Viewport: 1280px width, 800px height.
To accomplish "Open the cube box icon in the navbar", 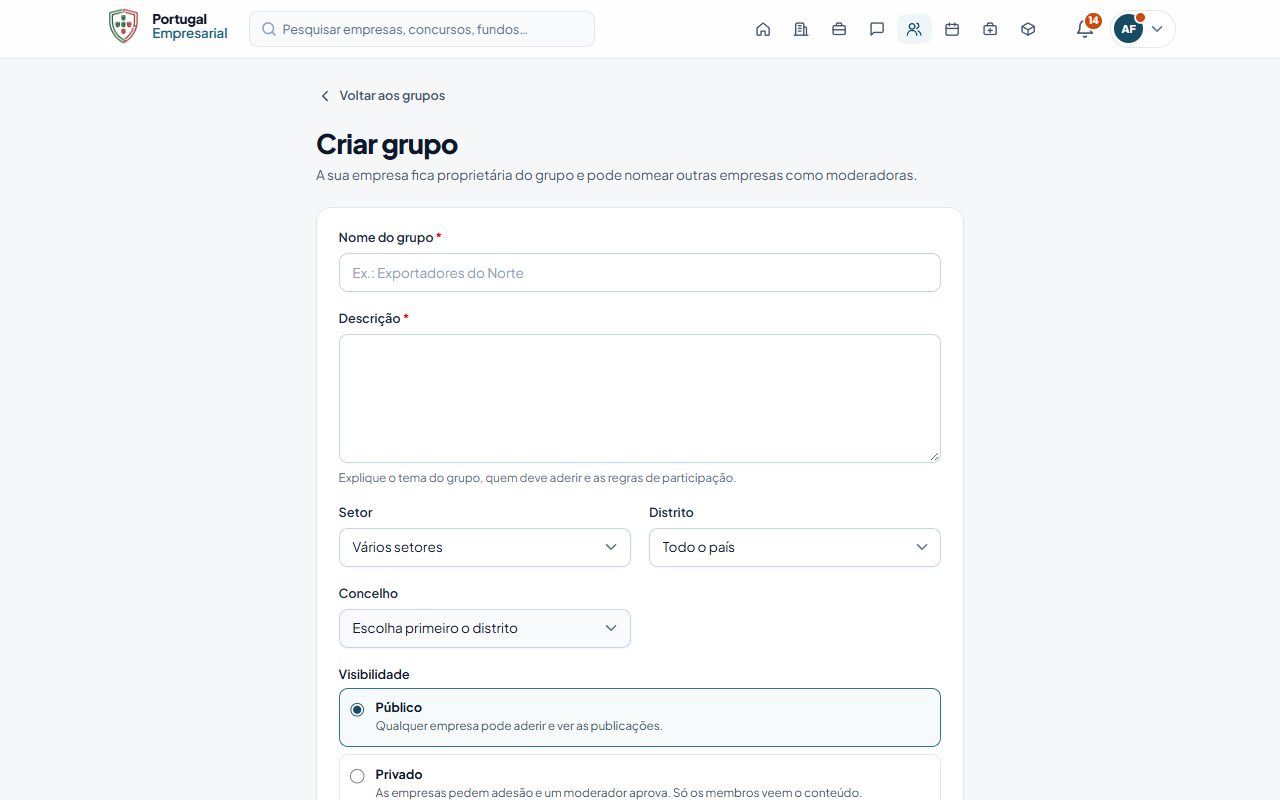I will [x=1028, y=29].
